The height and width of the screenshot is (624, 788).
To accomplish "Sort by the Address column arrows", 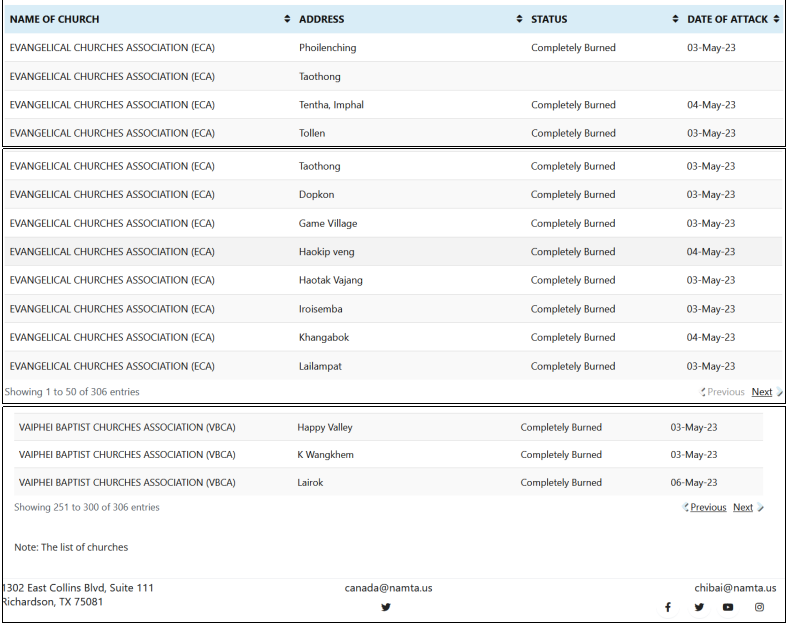I will (x=519, y=19).
